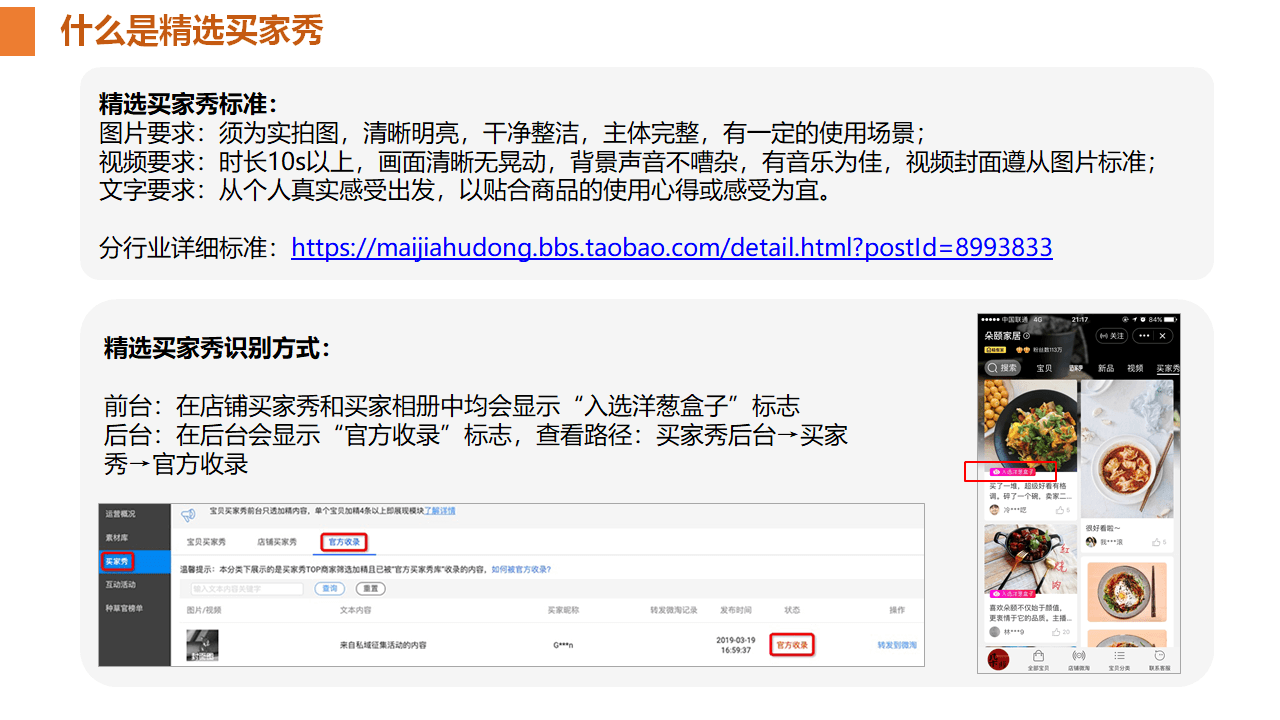Tap the three-dot more icon in phone

coord(1144,336)
